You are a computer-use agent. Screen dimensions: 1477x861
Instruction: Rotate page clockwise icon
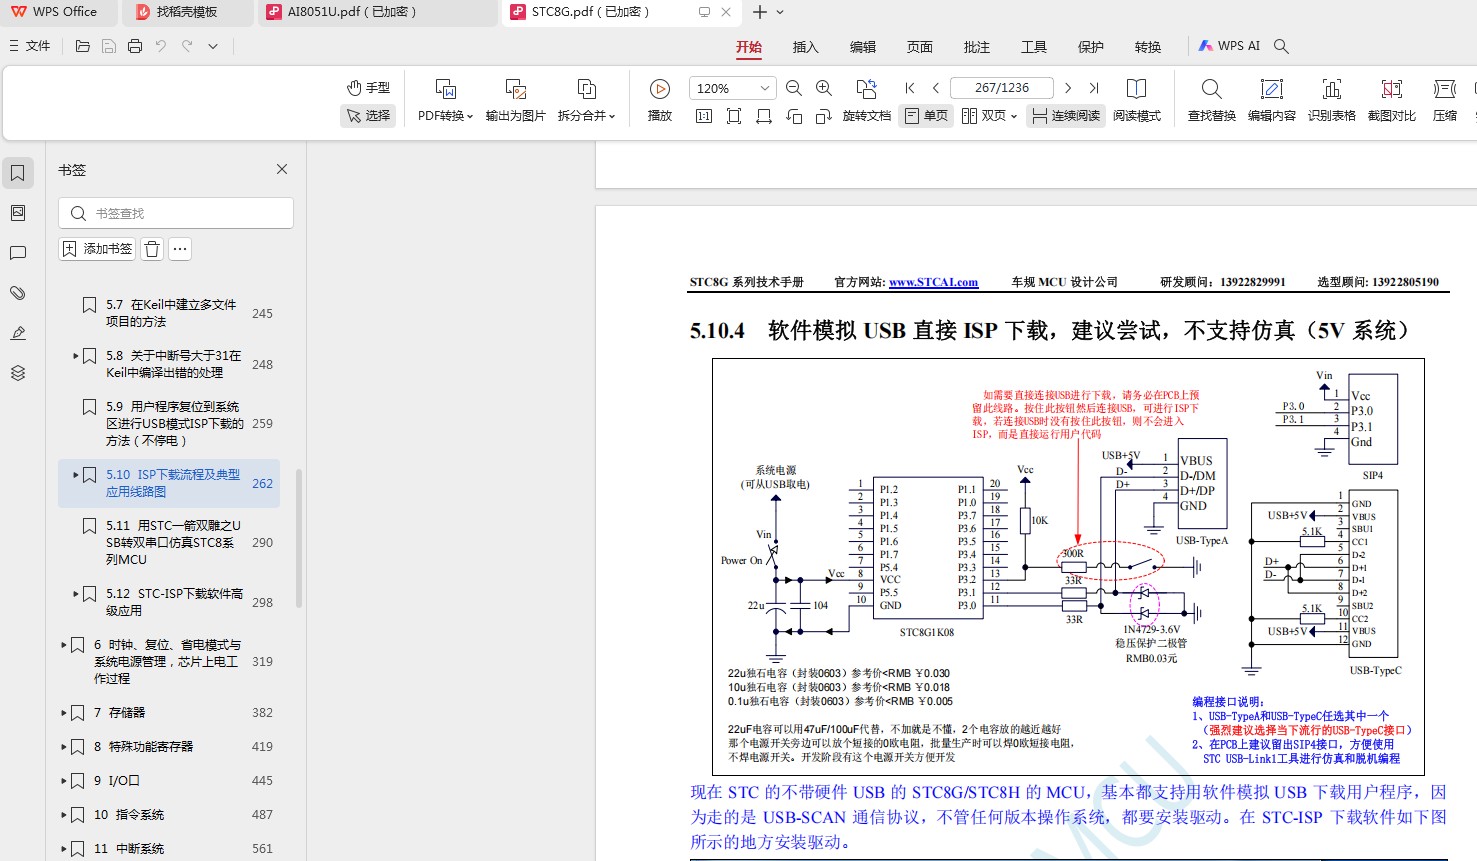[824, 116]
